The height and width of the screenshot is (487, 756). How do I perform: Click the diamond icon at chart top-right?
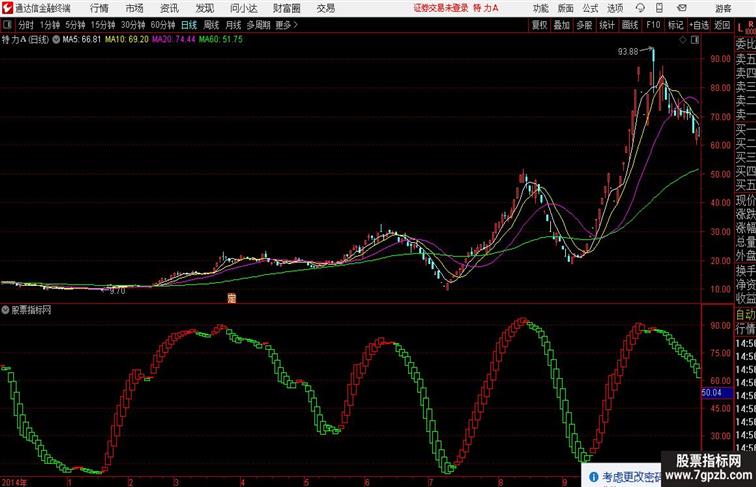click(x=683, y=40)
